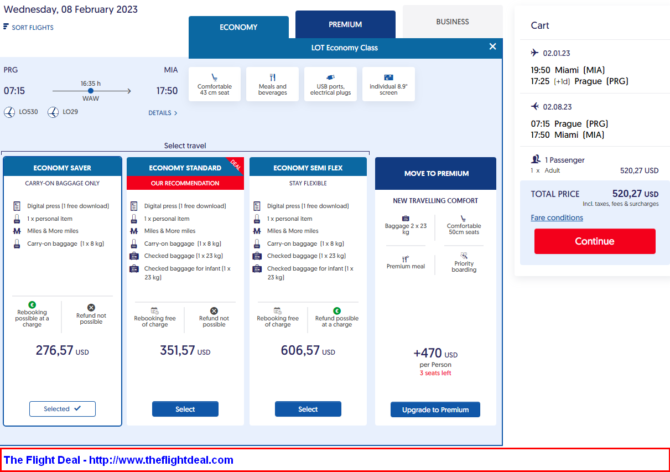
Task: Click Premium comfortable 50cm seats icon
Action: [463, 218]
